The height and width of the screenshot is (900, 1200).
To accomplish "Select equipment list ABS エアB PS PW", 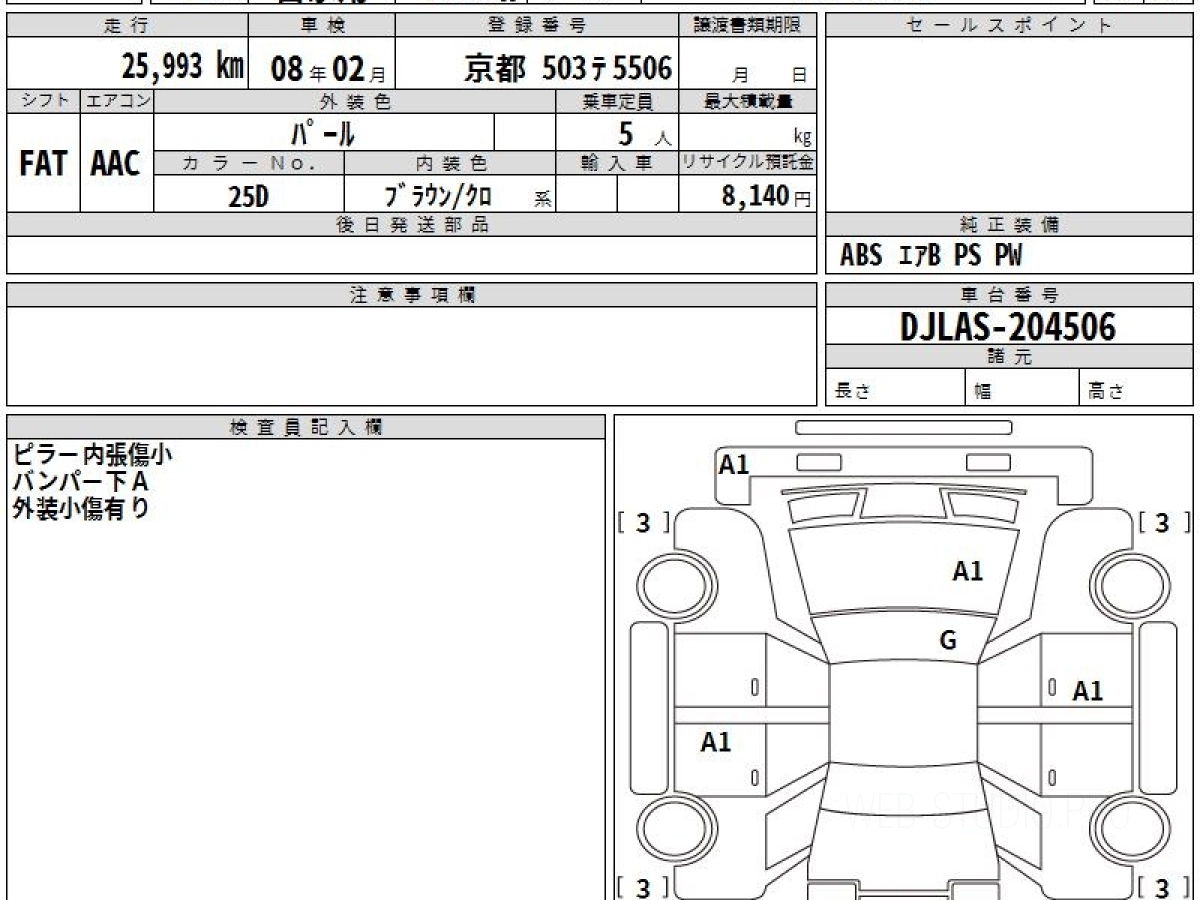I will click(931, 256).
